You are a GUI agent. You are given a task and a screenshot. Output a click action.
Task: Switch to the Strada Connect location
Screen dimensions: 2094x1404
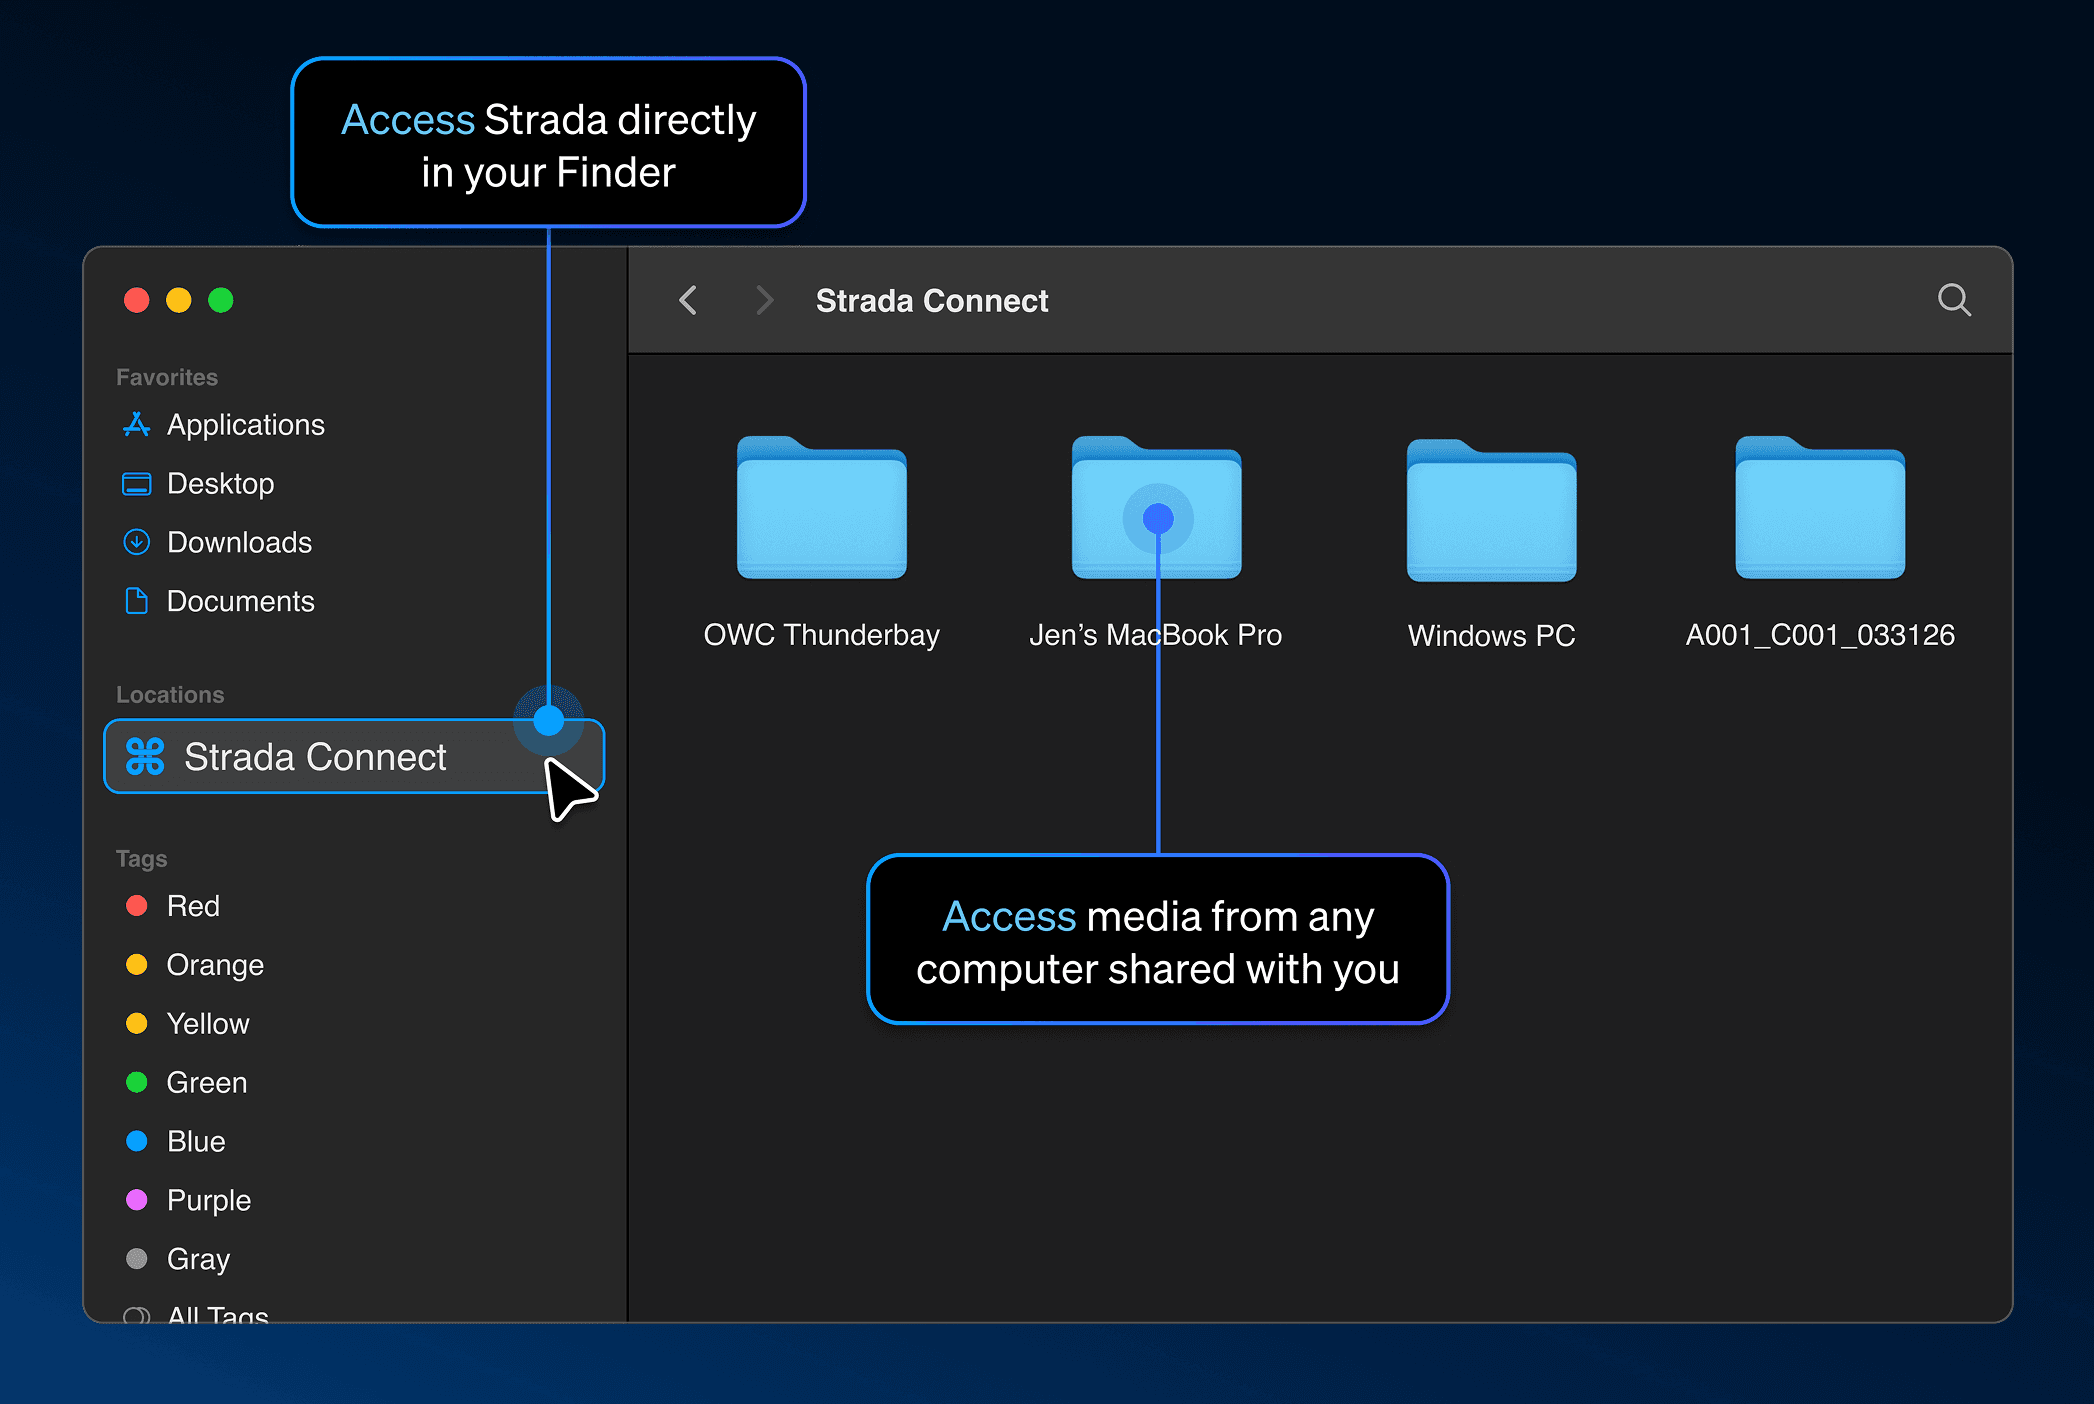pyautogui.click(x=314, y=757)
